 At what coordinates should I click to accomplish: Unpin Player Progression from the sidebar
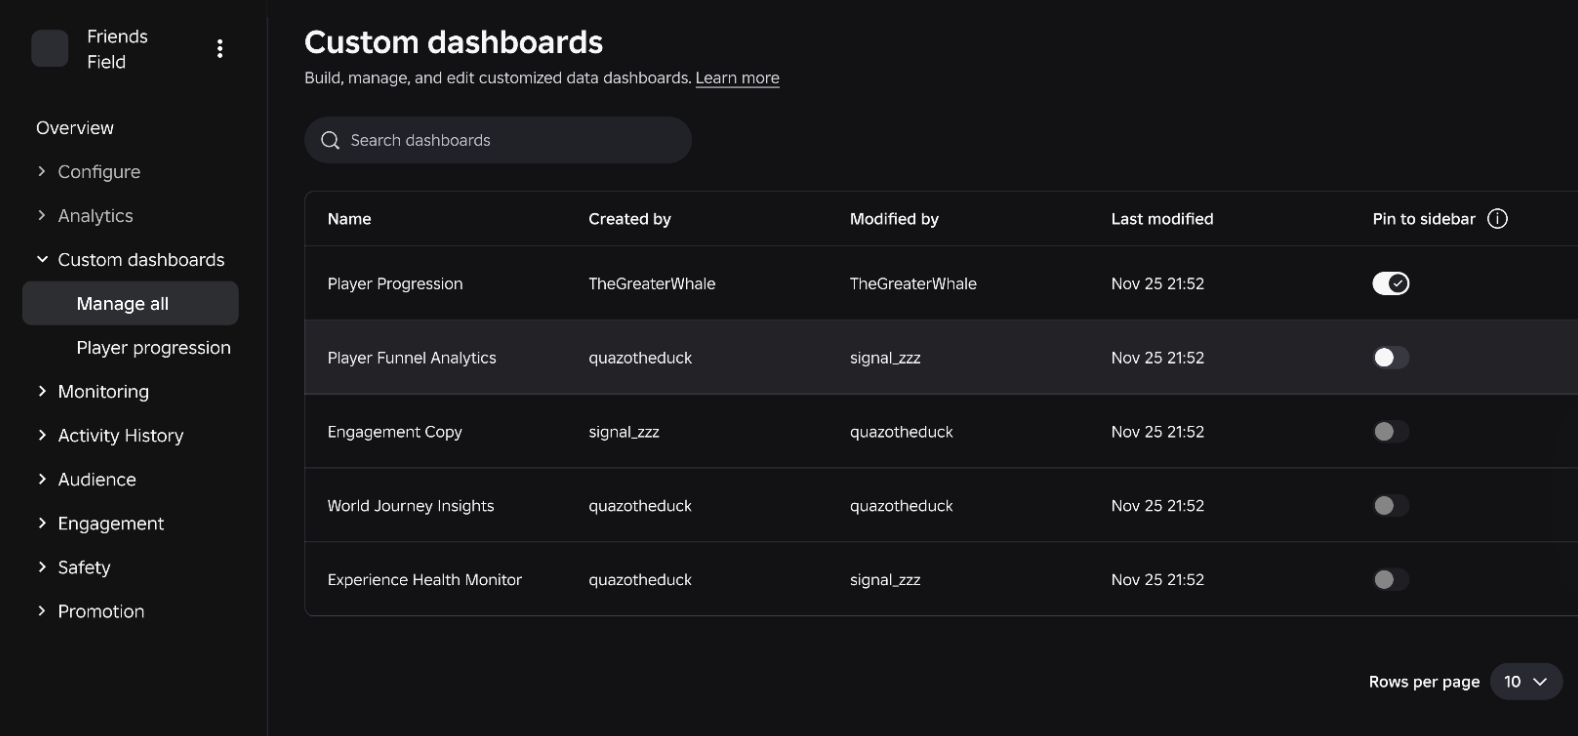pos(1390,284)
